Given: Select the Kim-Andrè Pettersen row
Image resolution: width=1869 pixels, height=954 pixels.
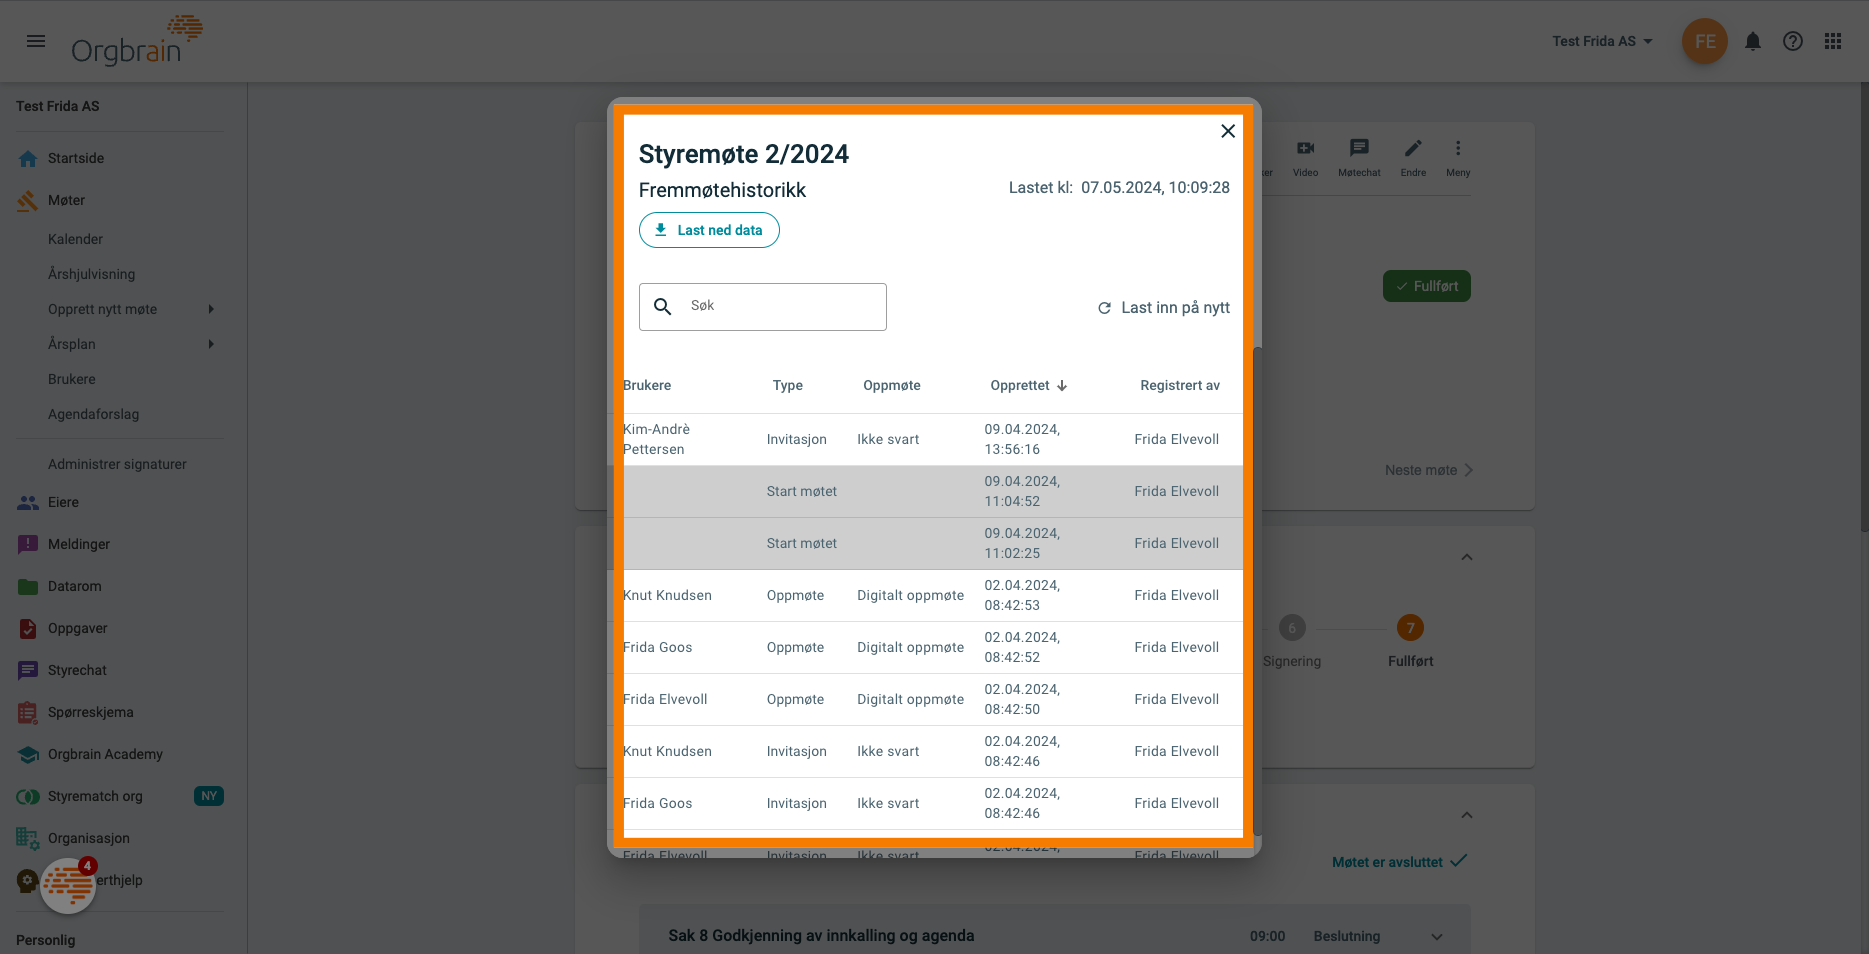Looking at the screenshot, I should pos(928,439).
